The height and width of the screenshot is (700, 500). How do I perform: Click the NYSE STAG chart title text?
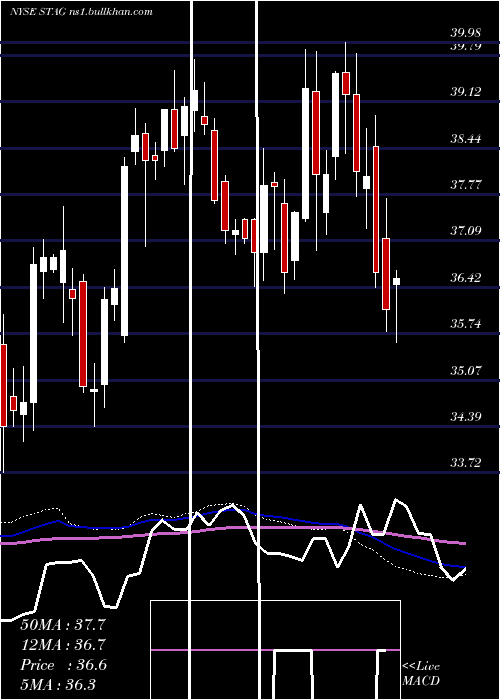click(x=81, y=12)
